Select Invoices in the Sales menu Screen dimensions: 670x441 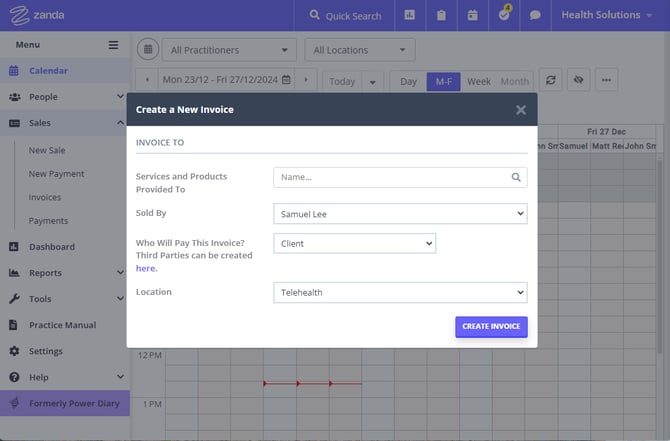(x=45, y=197)
